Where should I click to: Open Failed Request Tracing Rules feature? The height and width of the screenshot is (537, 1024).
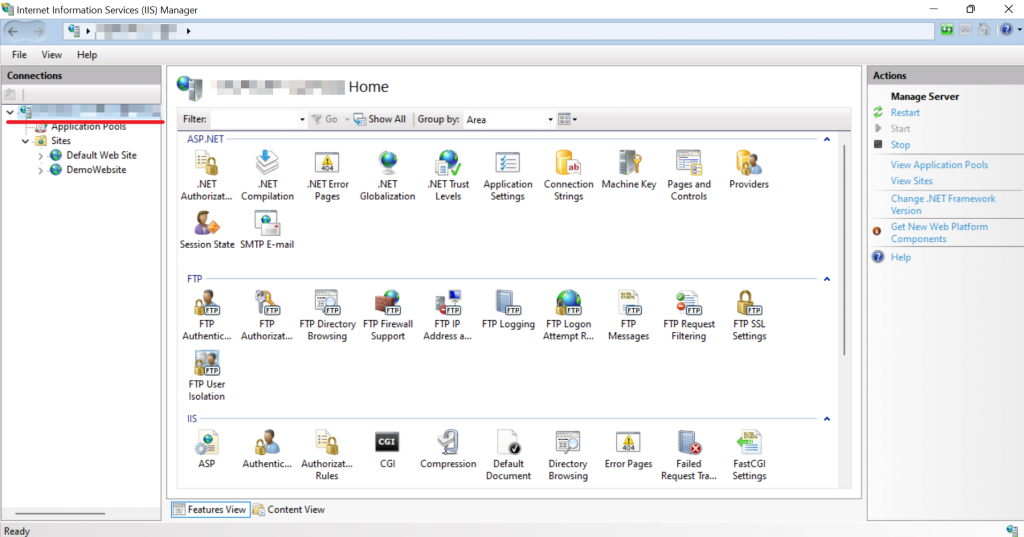click(x=688, y=455)
